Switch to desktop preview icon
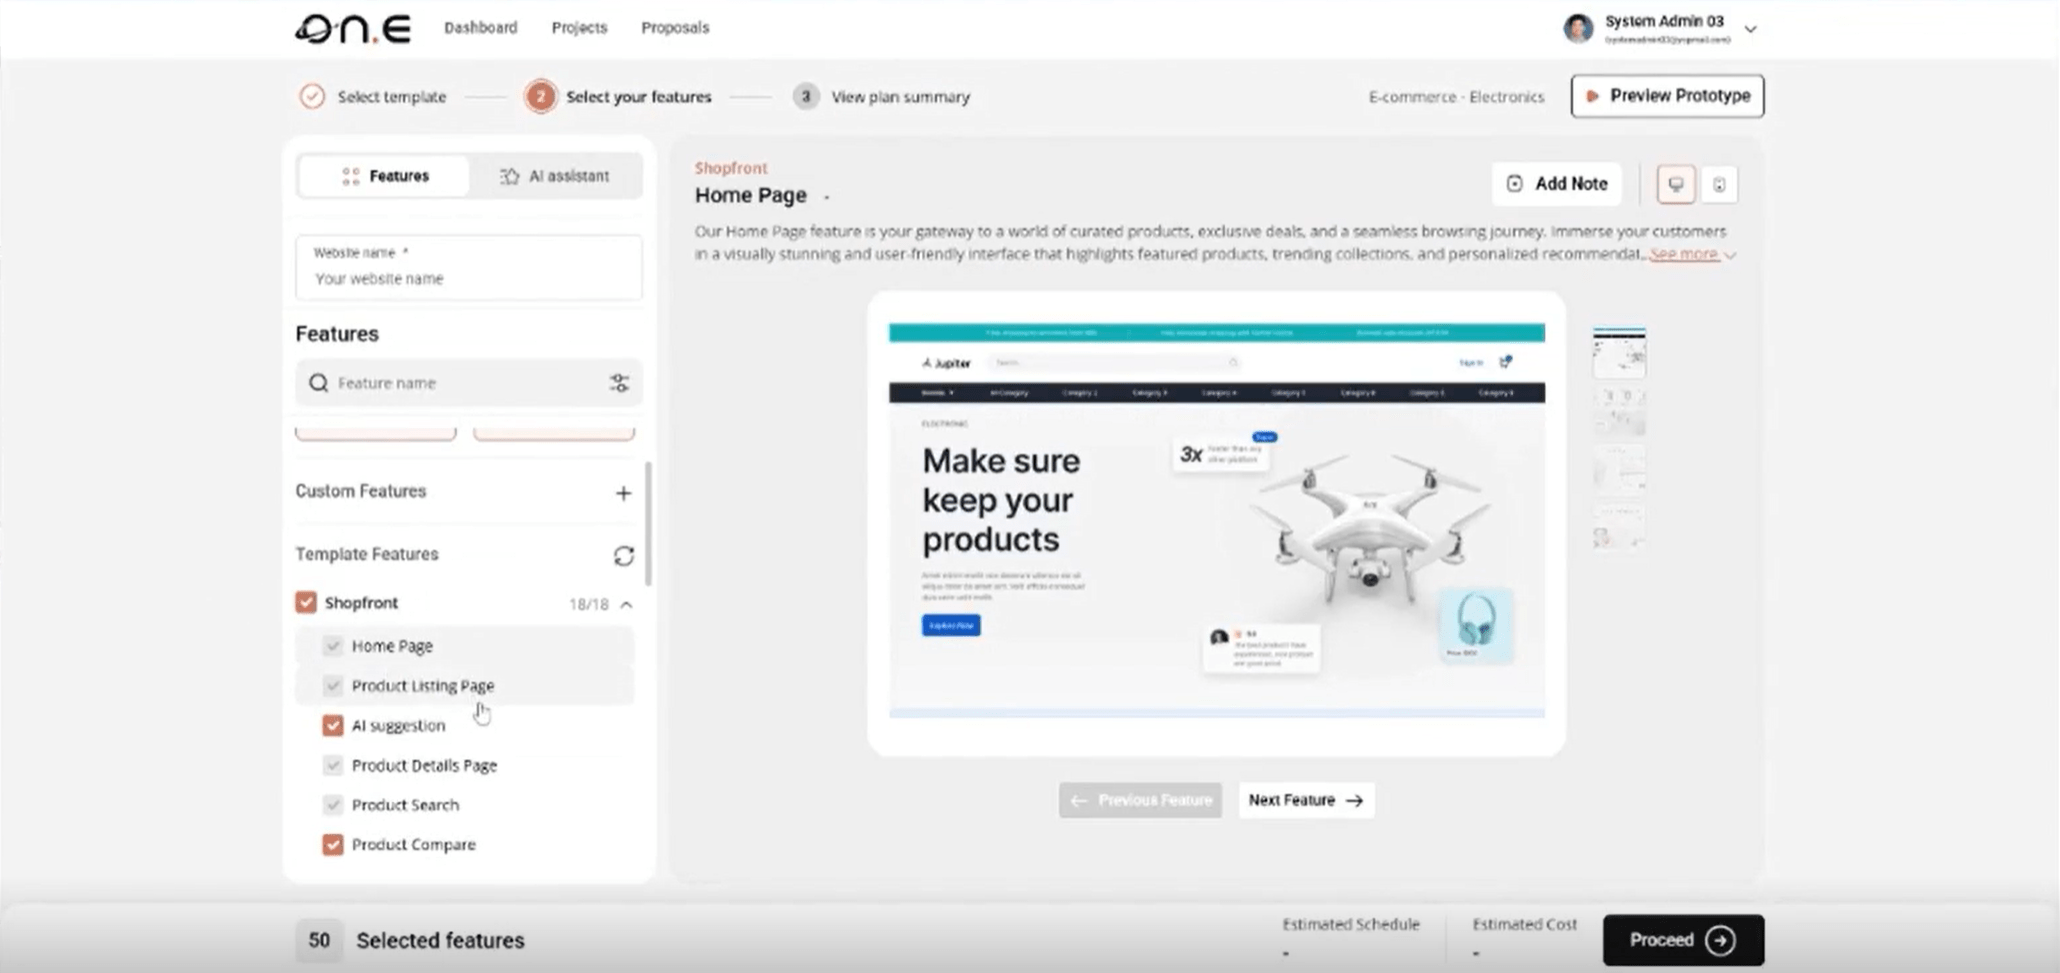Viewport: 2060px width, 973px height. tap(1676, 184)
